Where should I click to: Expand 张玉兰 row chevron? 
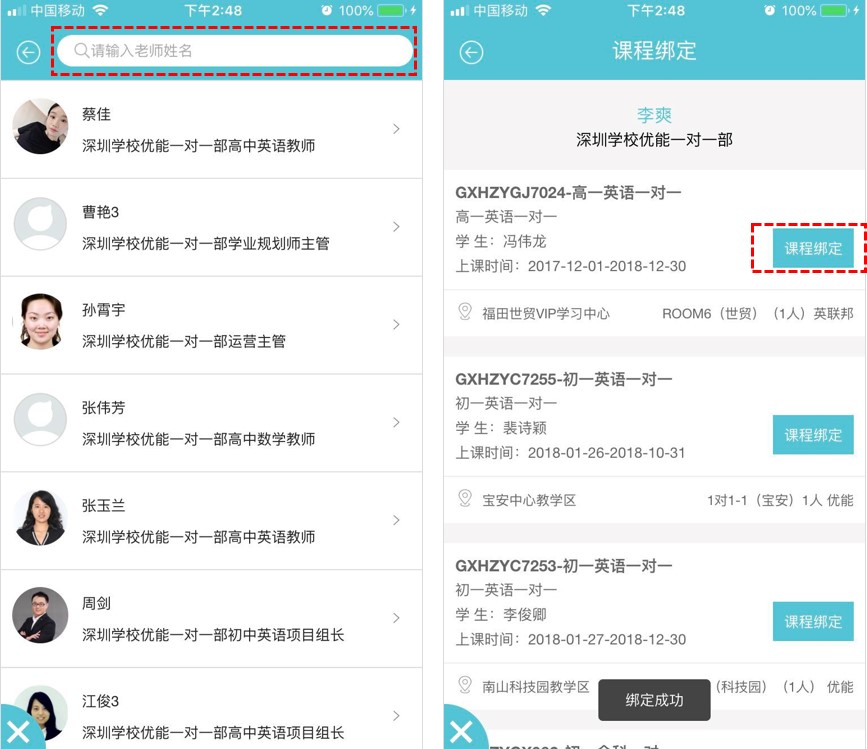pos(397,520)
